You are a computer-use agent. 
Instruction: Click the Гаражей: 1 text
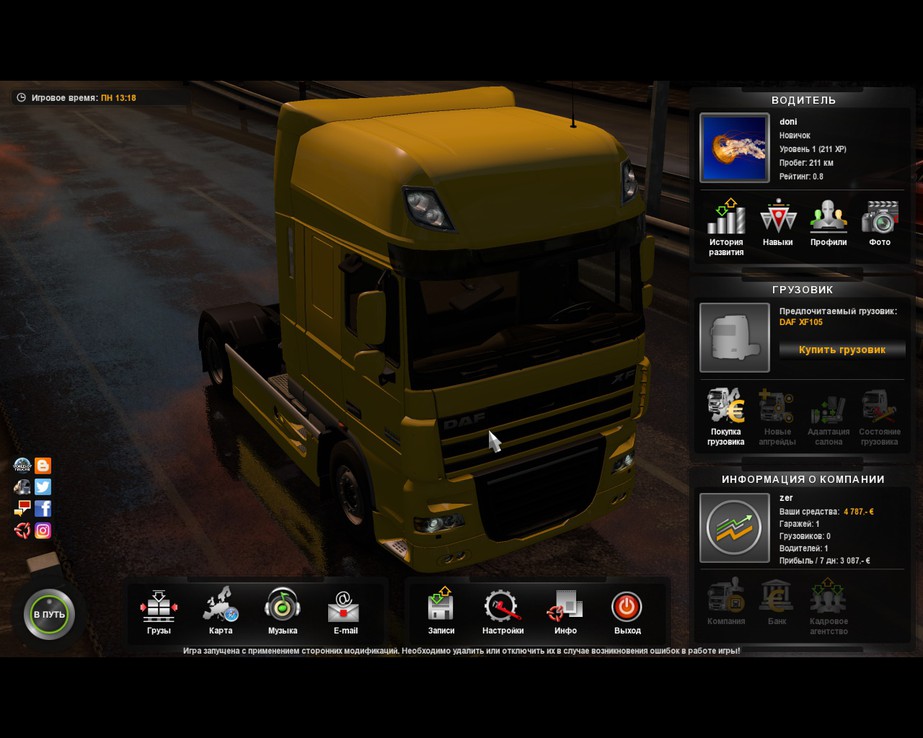coord(799,524)
